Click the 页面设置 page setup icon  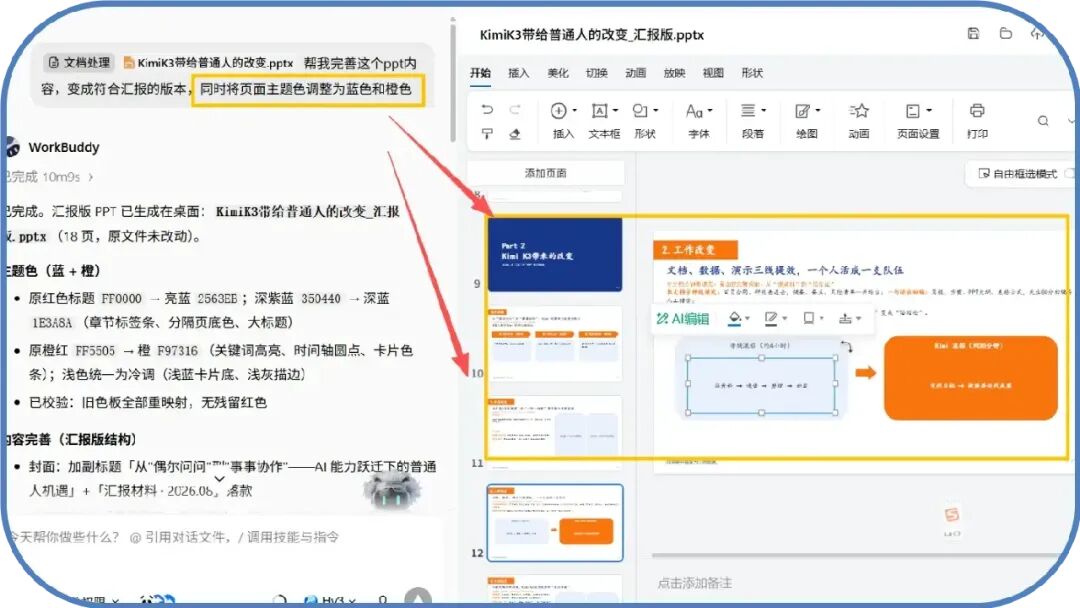(x=913, y=111)
